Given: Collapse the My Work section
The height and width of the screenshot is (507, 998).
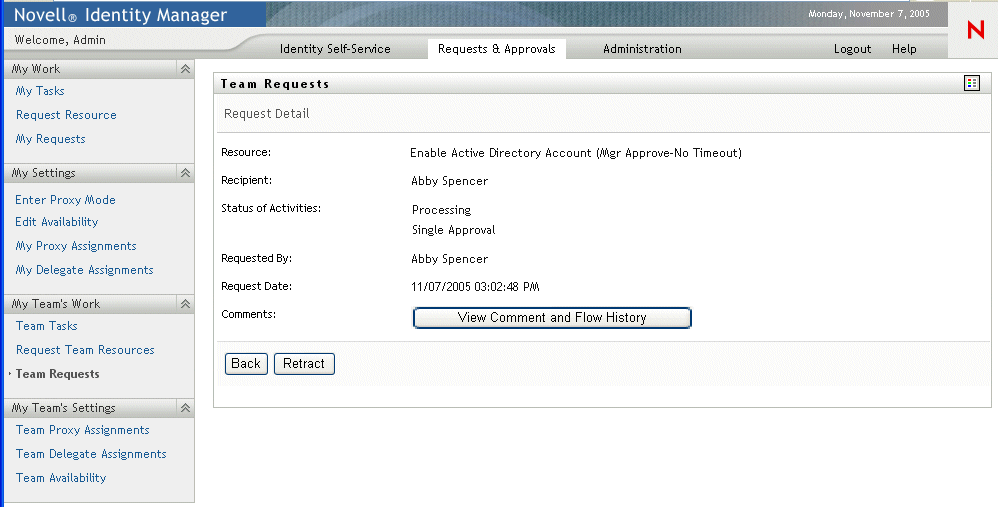Looking at the screenshot, I should (185, 69).
